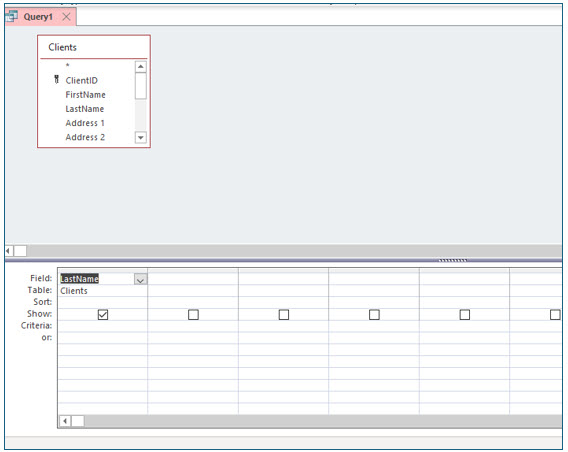Viewport: 568px width, 452px height.
Task: Click the Clients Table cell in grid
Action: click(103, 291)
